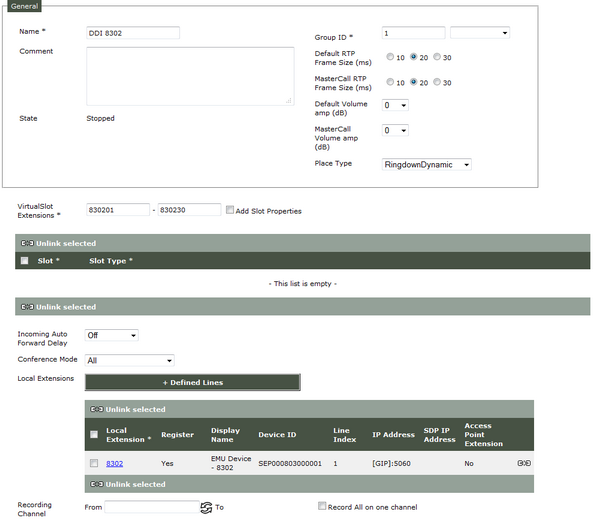Open the Place Type RingdownDynamic dropdown

(427, 165)
